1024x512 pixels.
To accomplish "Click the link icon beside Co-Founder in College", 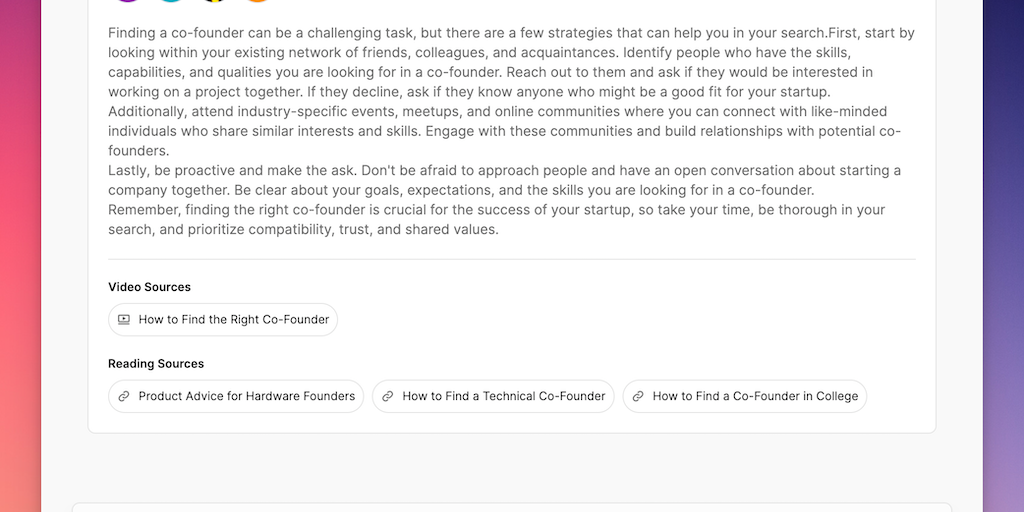I will (638, 396).
